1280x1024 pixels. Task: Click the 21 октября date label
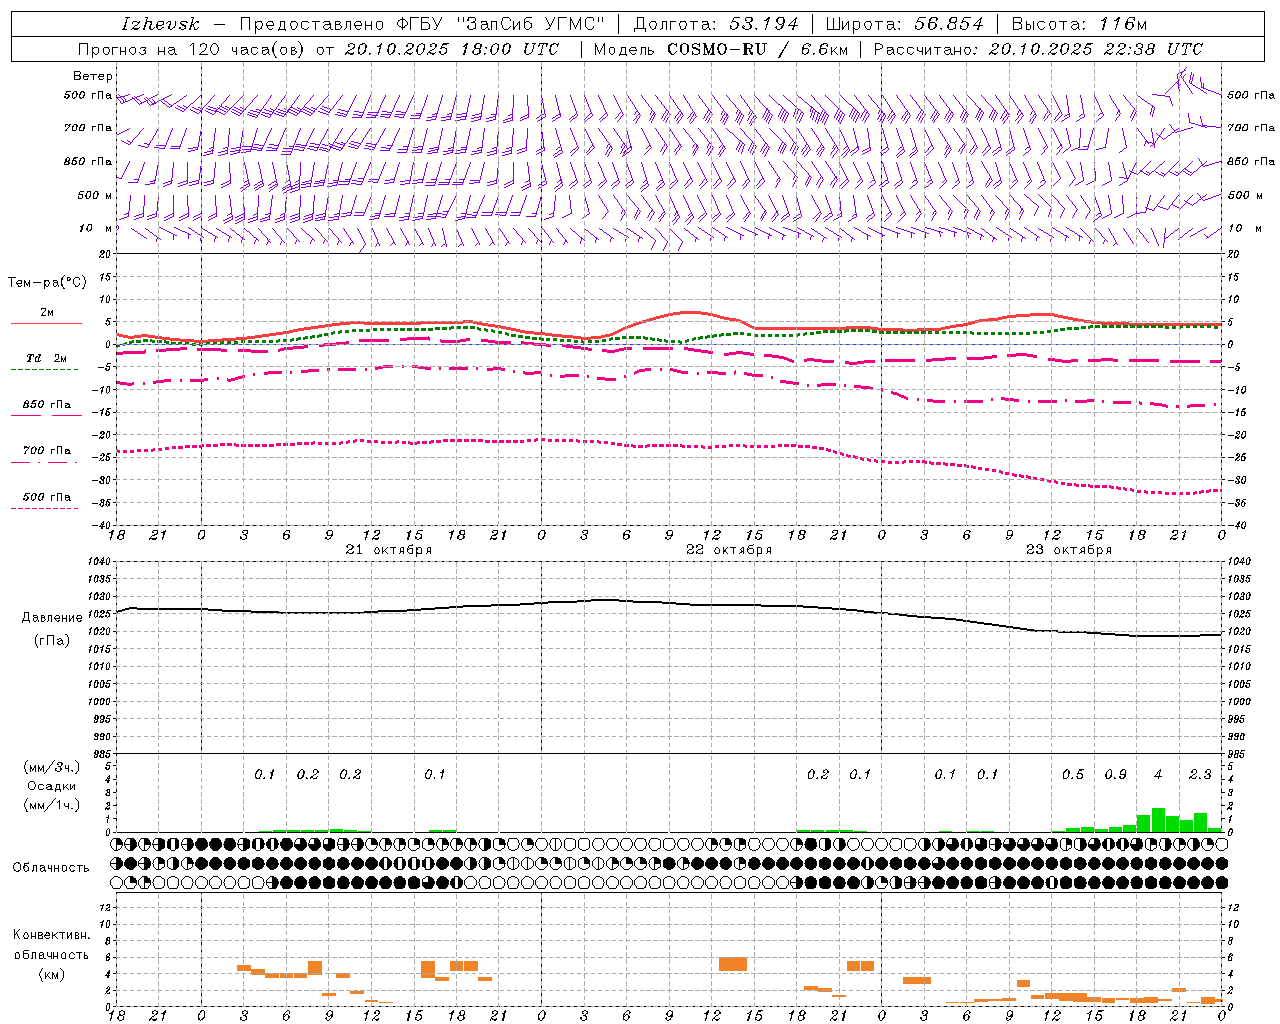389,550
